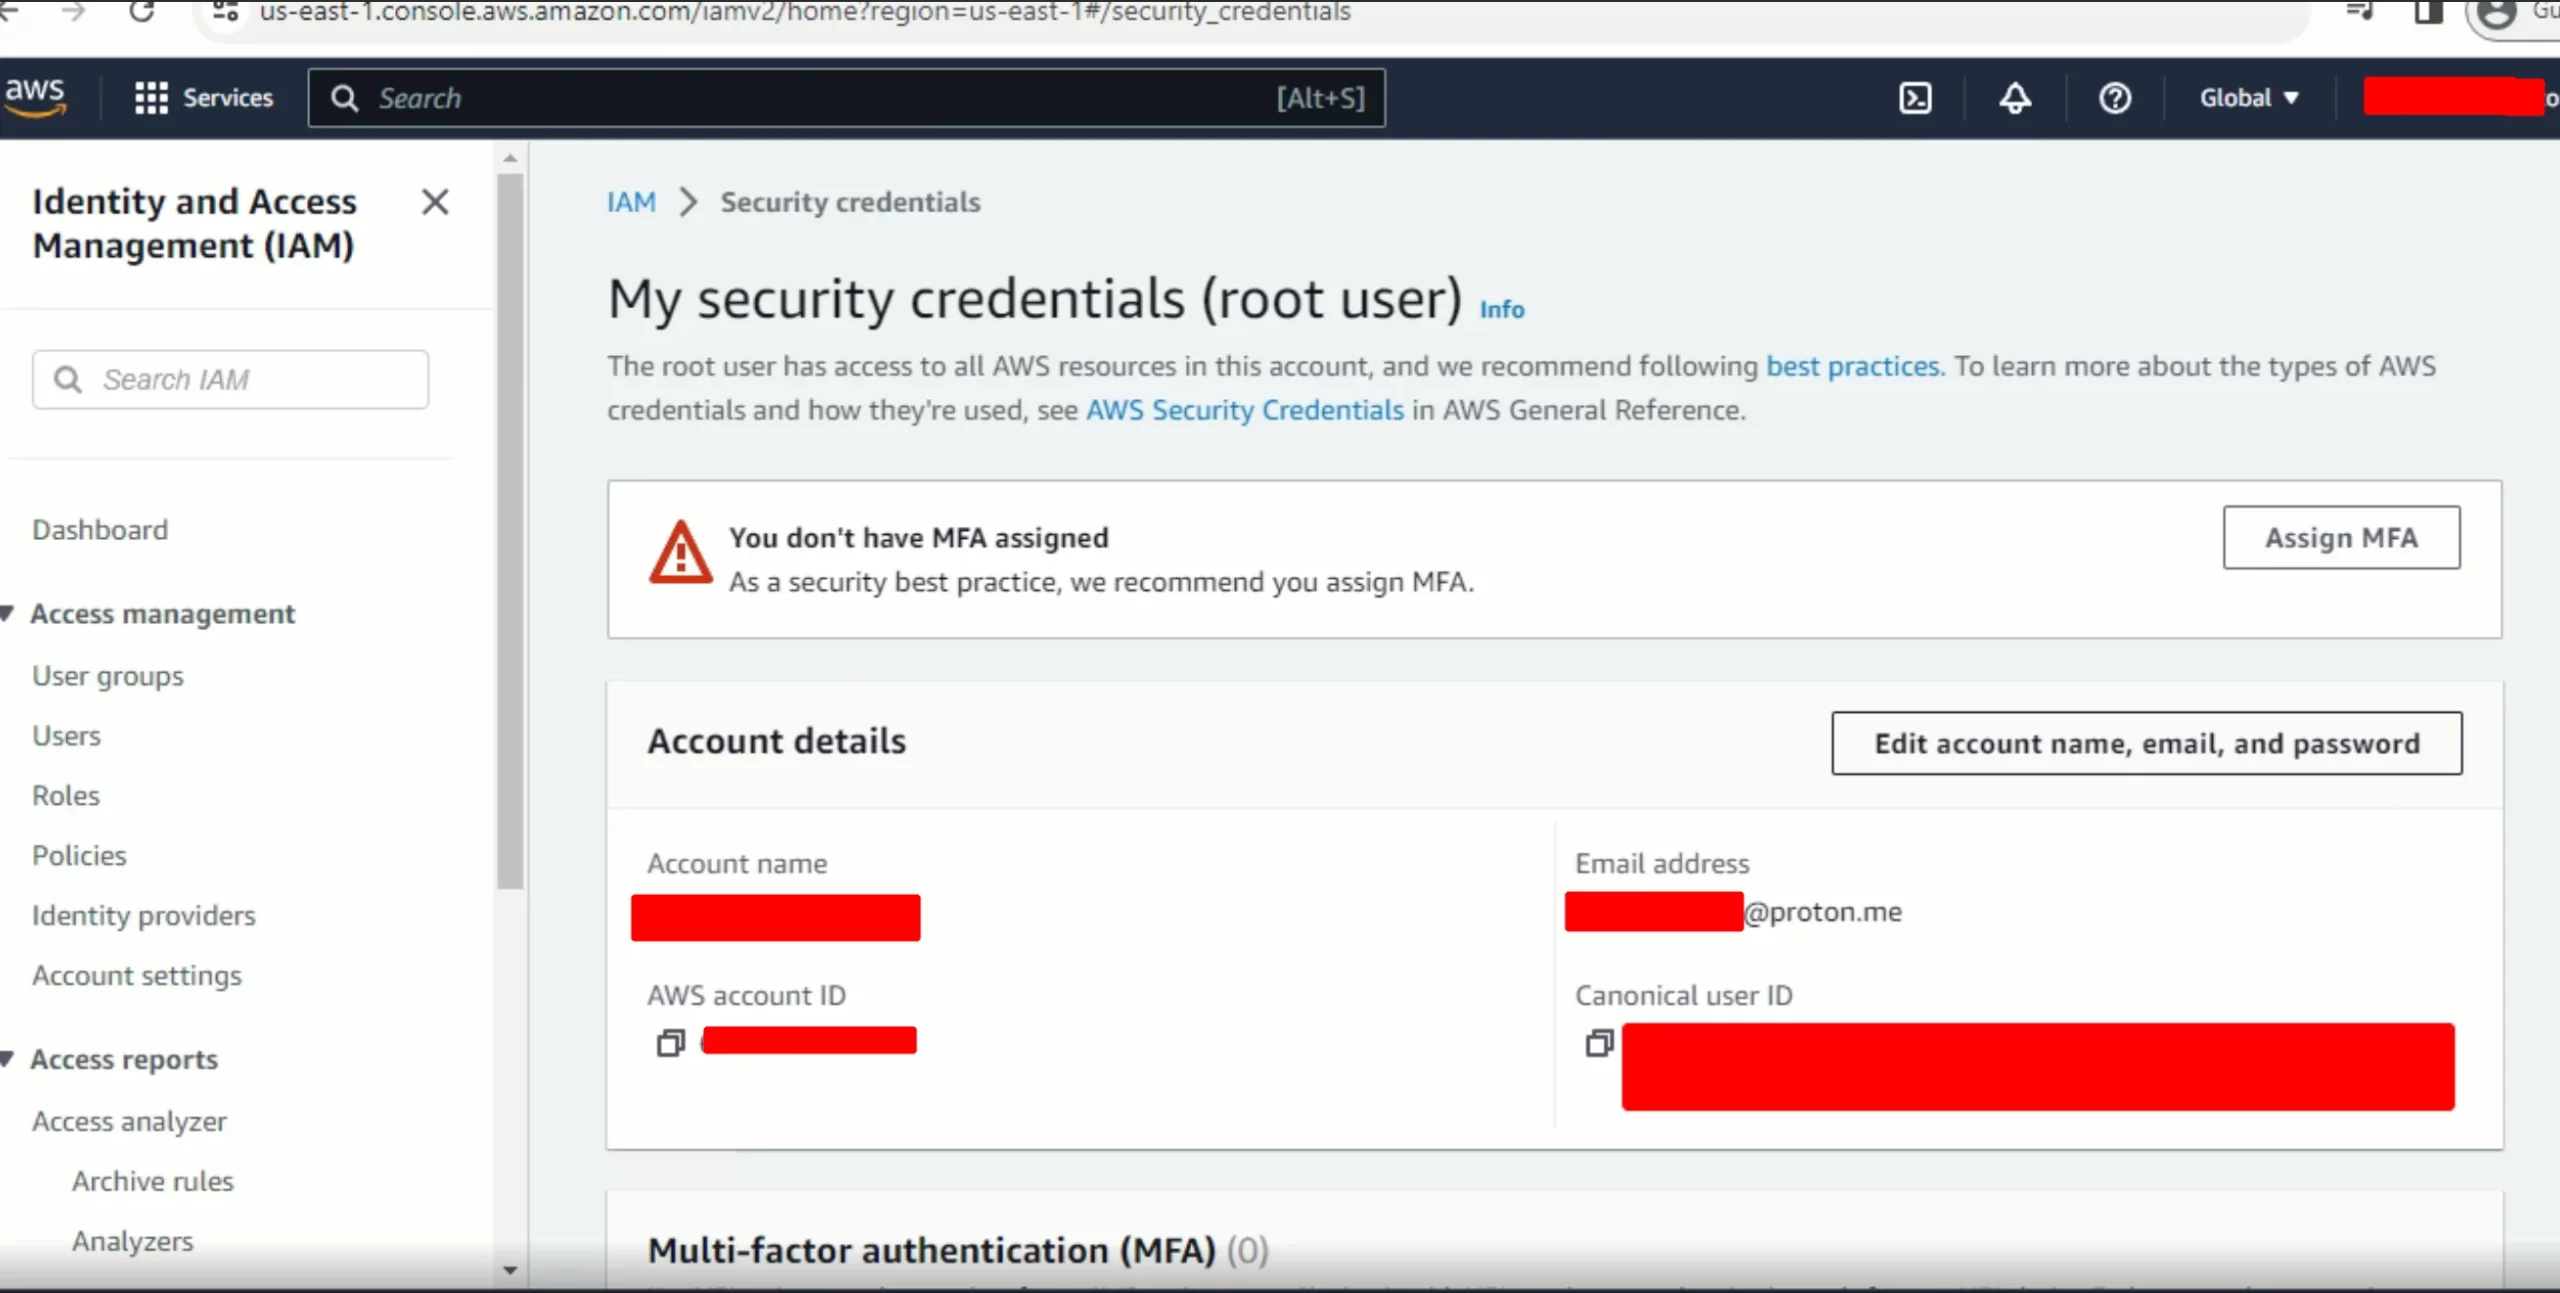Reload the browser page

[x=142, y=11]
